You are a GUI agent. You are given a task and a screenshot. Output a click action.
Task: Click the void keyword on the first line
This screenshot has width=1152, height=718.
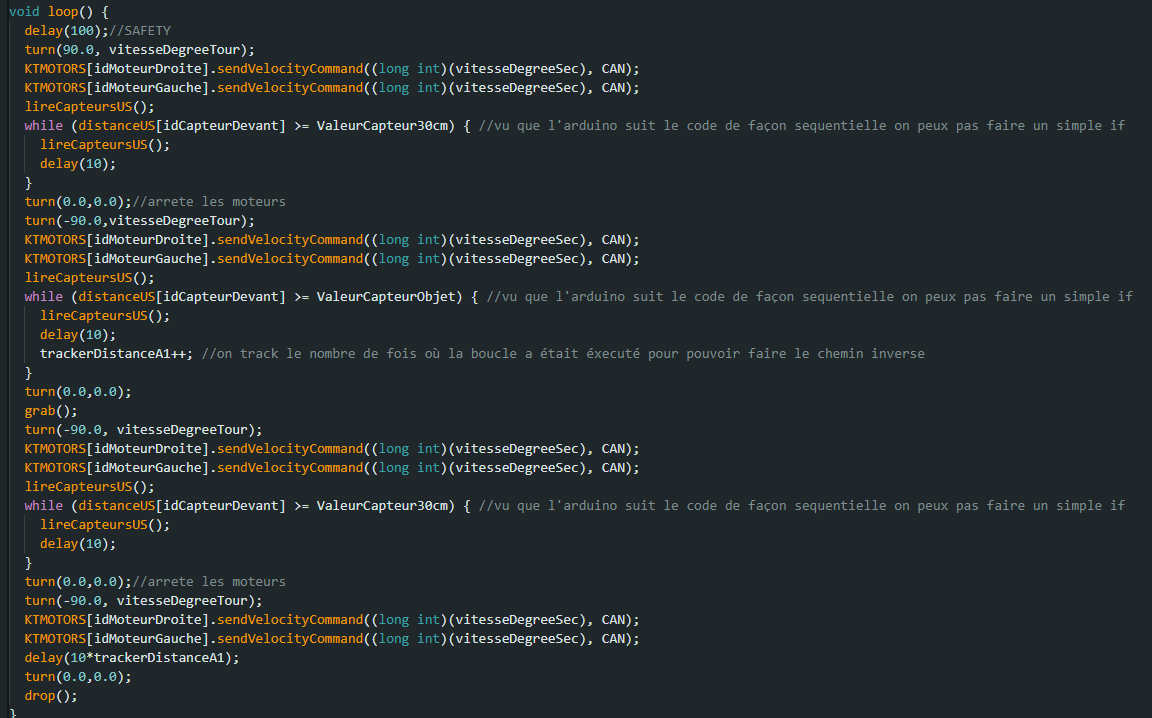pos(24,11)
